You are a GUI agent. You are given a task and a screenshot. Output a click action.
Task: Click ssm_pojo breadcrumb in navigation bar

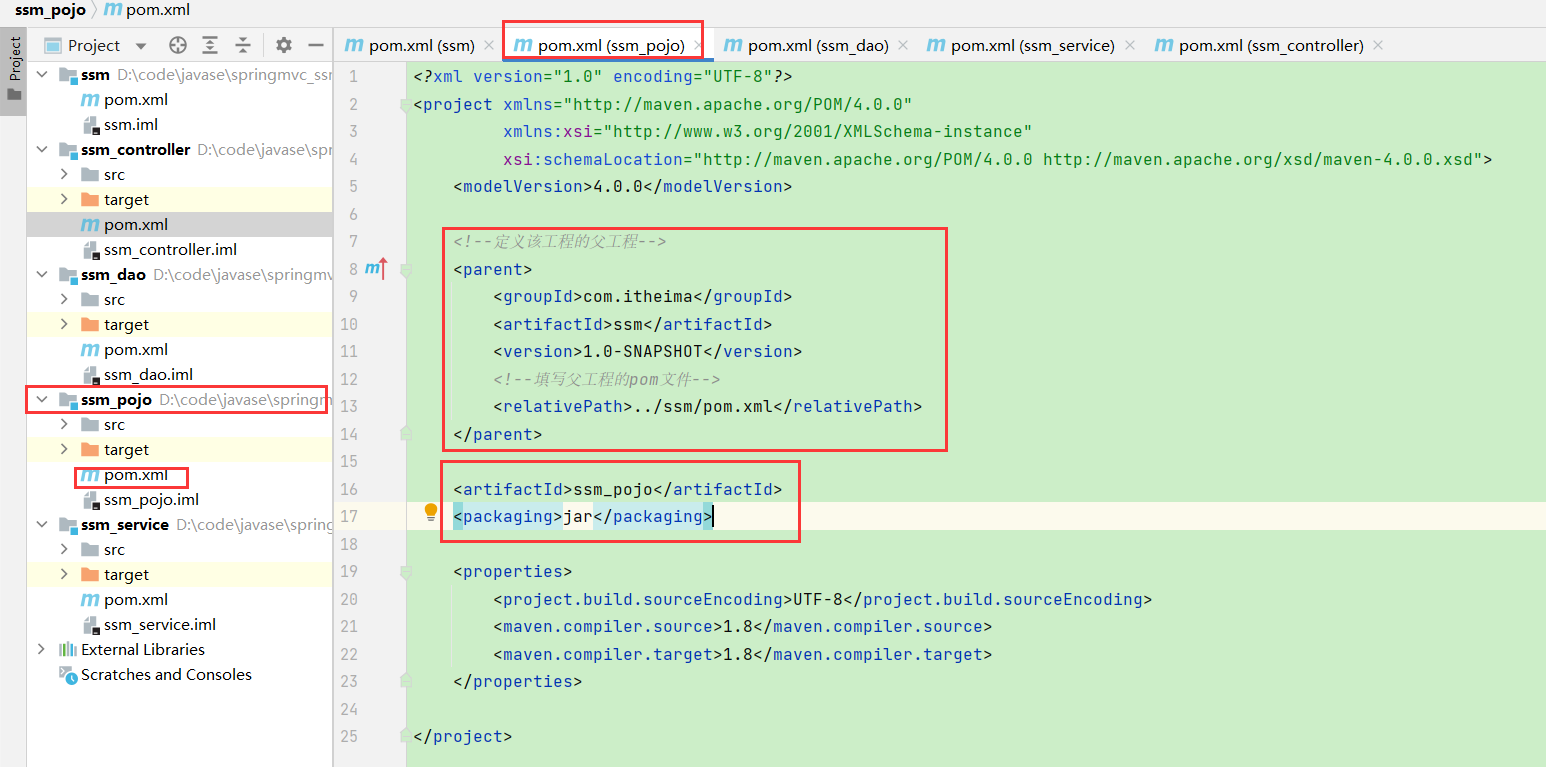point(50,10)
